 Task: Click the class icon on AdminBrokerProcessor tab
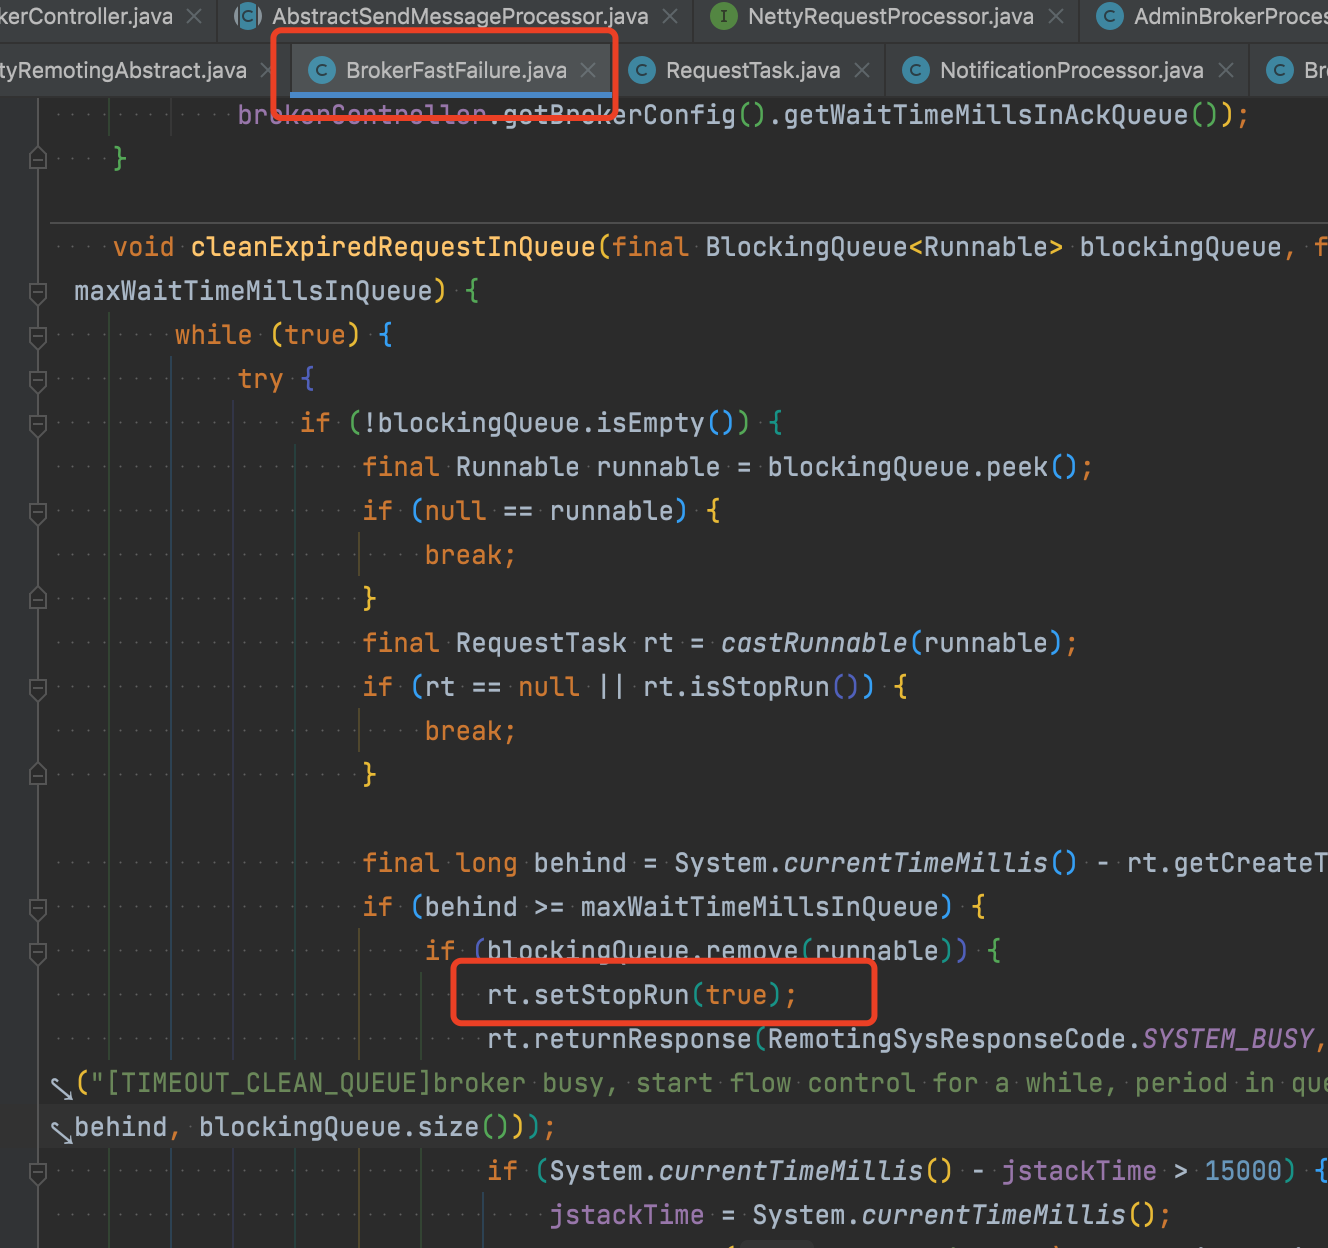click(x=1110, y=16)
